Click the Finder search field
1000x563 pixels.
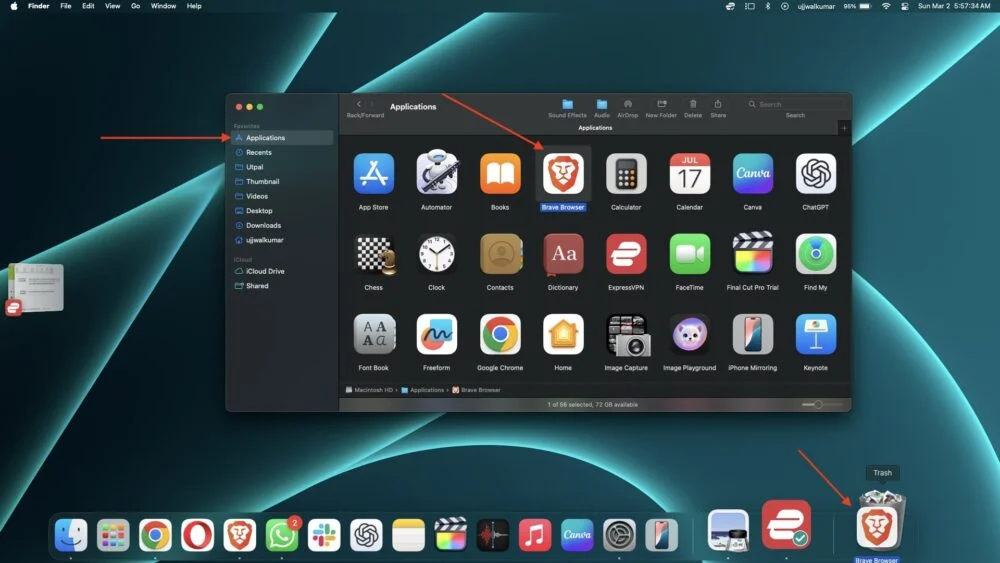pos(795,104)
